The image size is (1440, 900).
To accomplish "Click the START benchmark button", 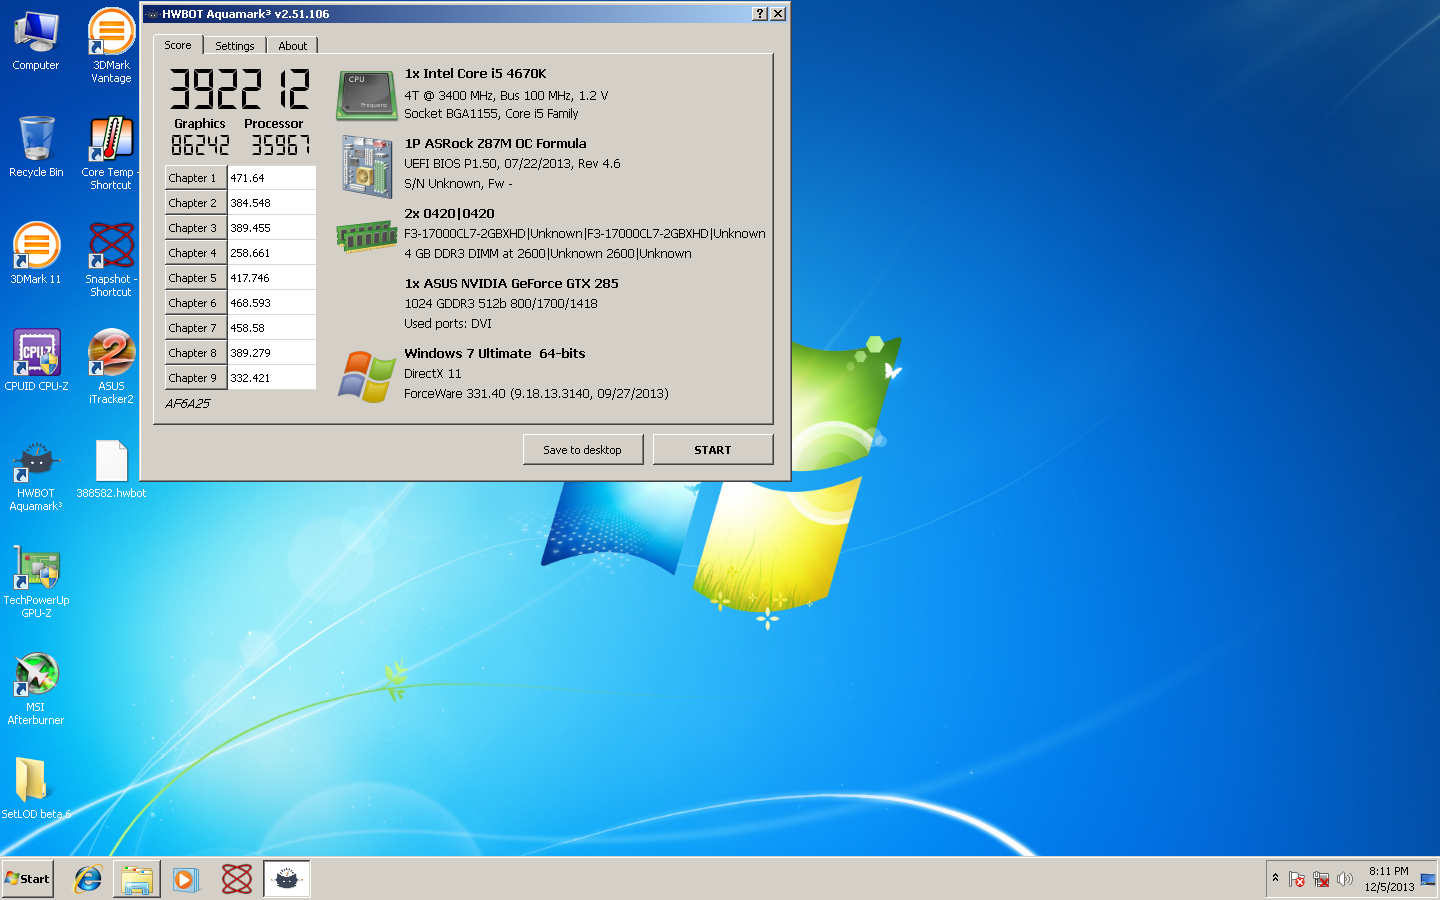I will tap(713, 450).
